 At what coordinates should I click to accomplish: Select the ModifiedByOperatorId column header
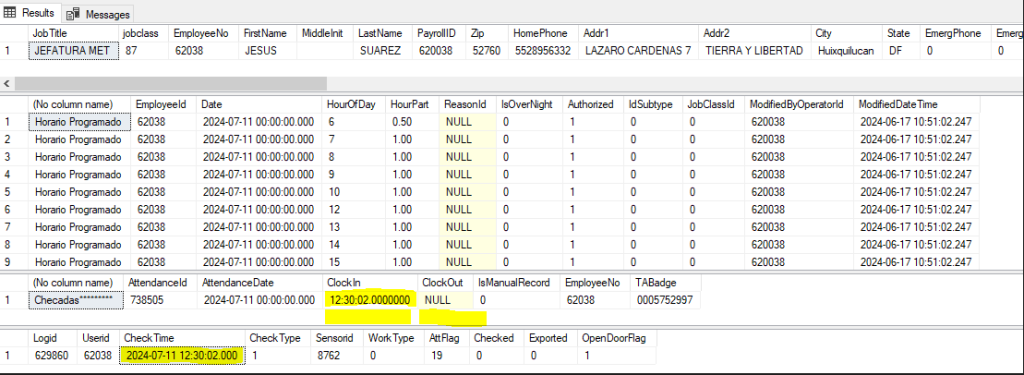[799, 105]
